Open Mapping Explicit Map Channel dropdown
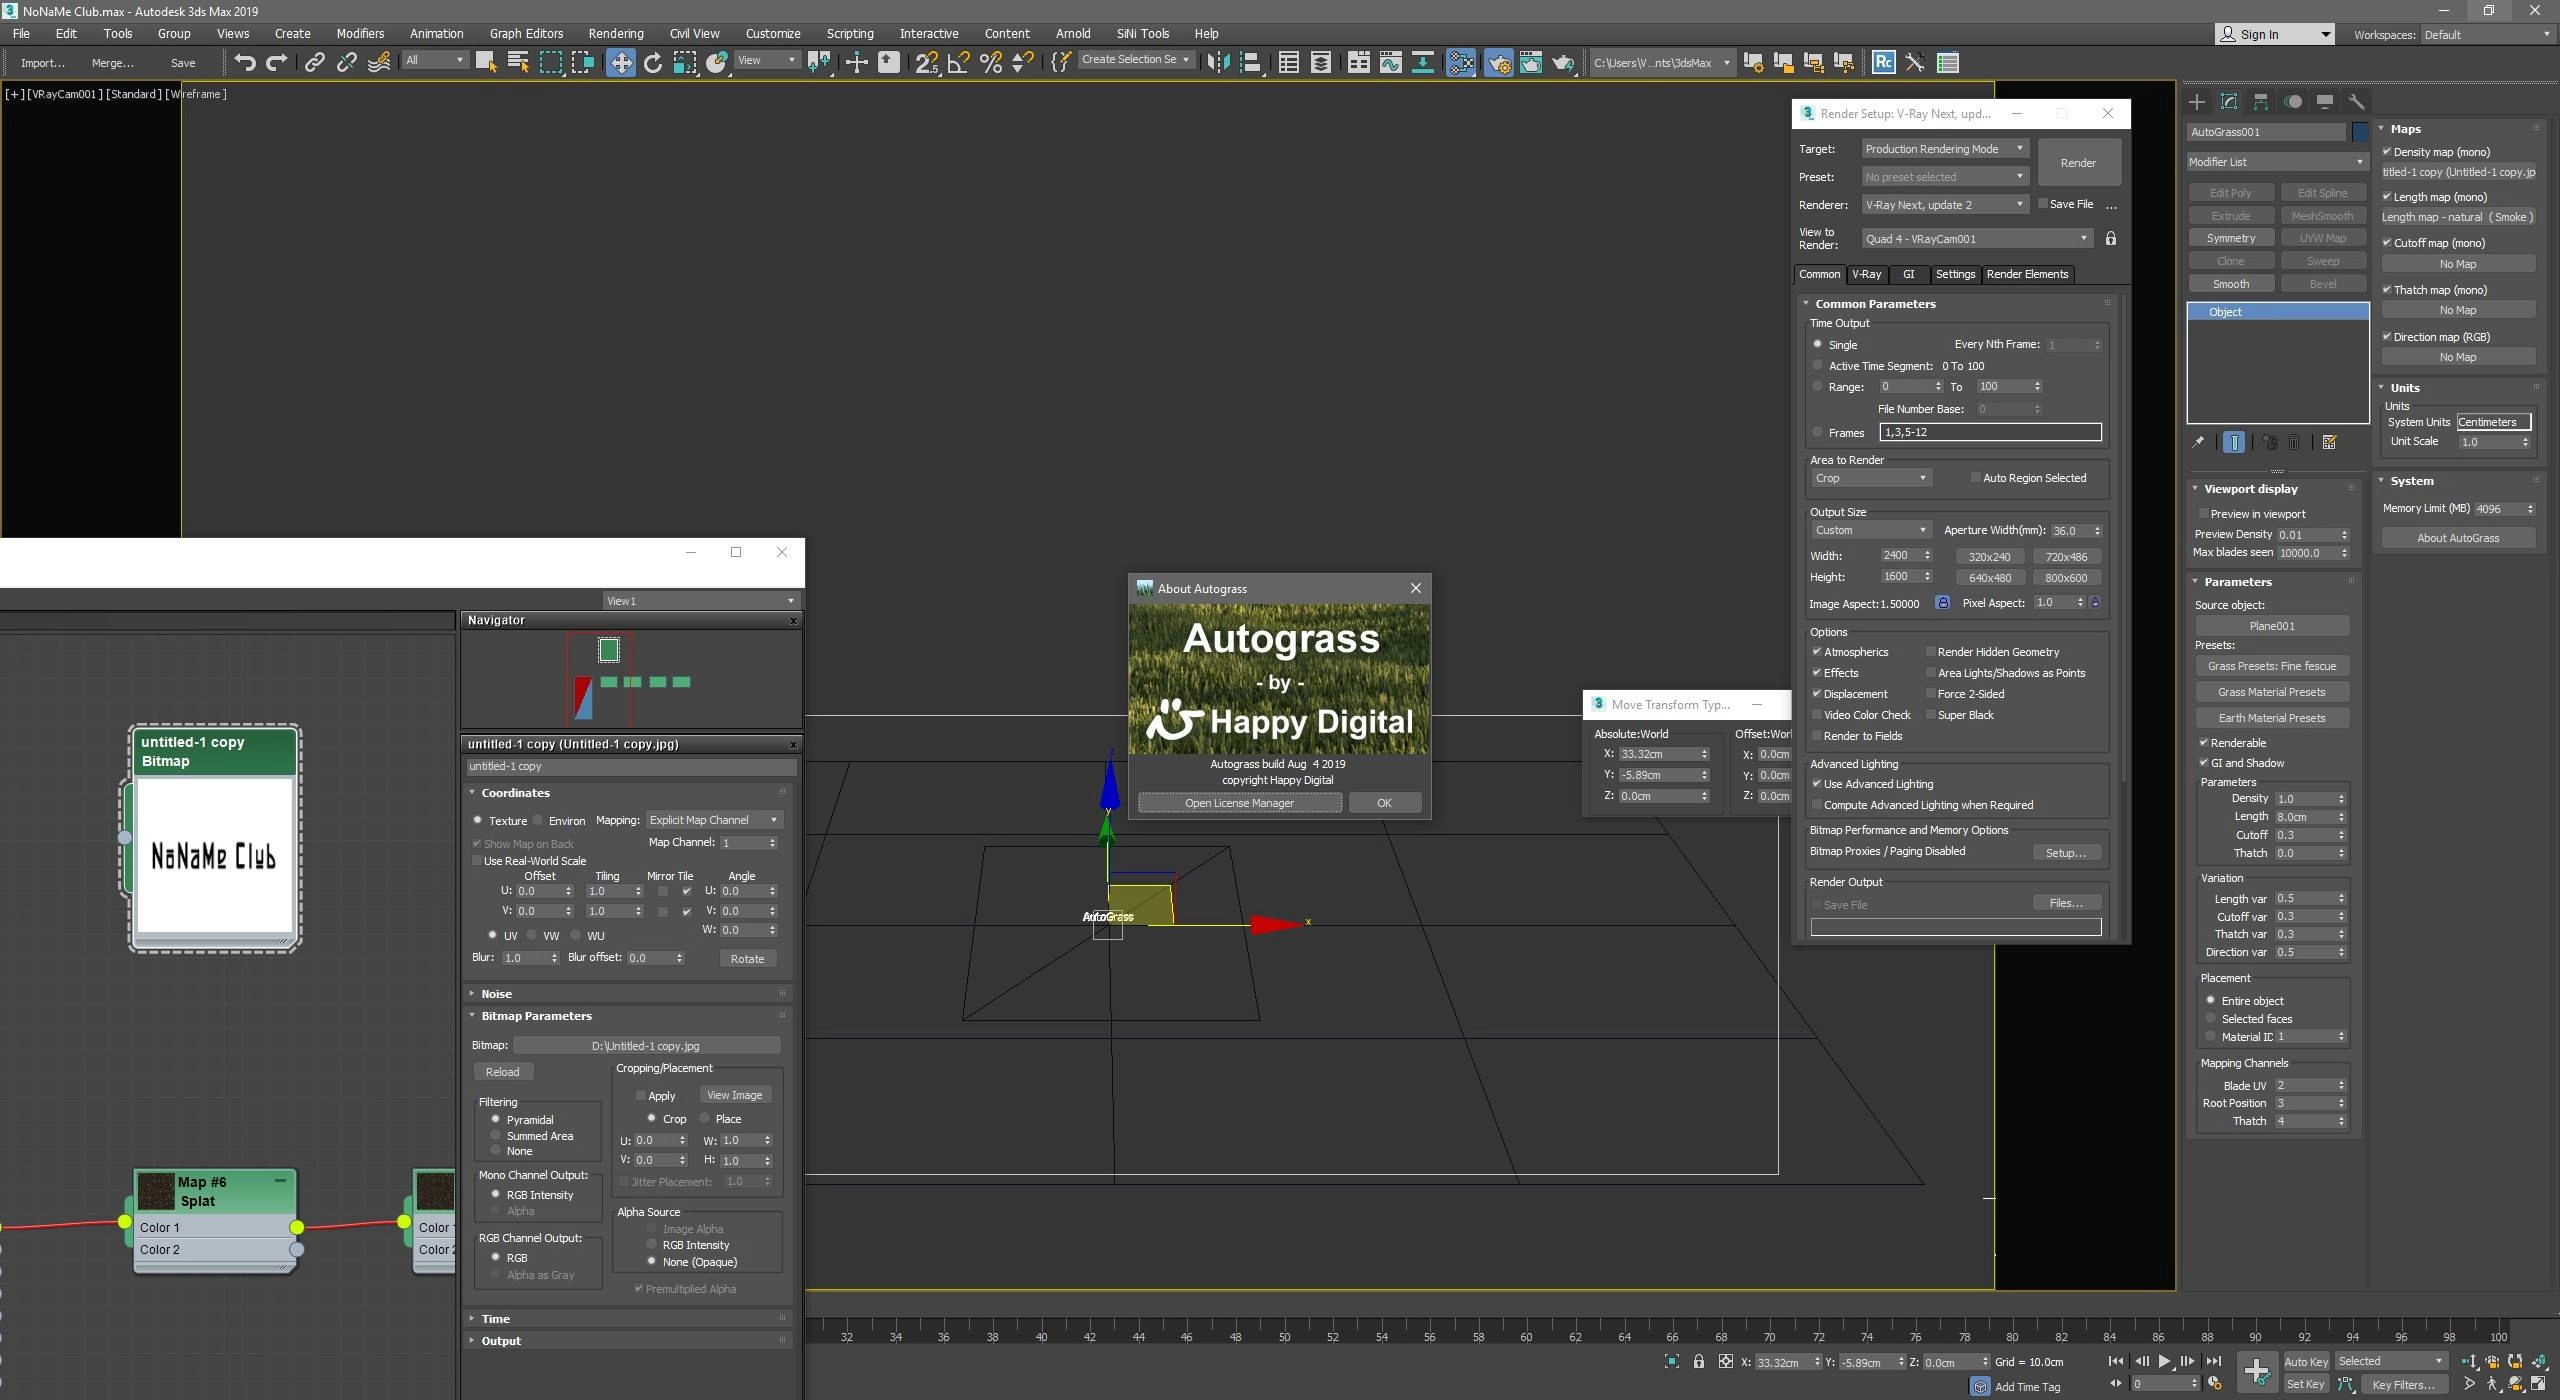This screenshot has width=2560, height=1400. click(714, 820)
